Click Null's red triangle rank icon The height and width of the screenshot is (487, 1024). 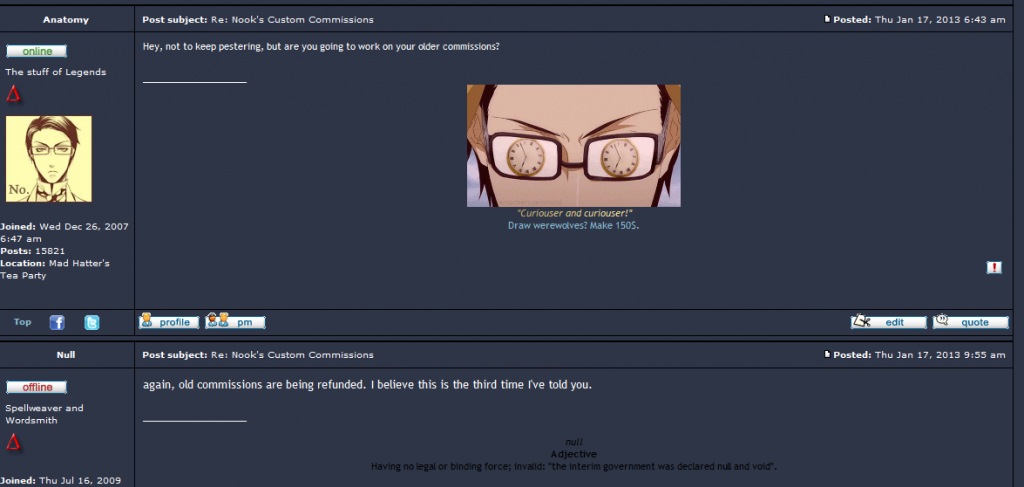pyautogui.click(x=13, y=443)
